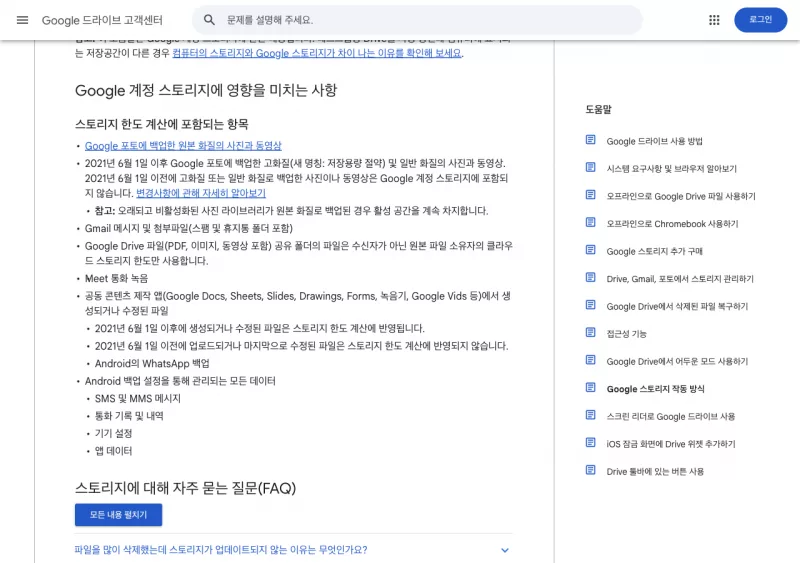Screen dimensions: 800x563
Task: Select the current Google 스토리지 작동 방식 article
Action: click(656, 389)
